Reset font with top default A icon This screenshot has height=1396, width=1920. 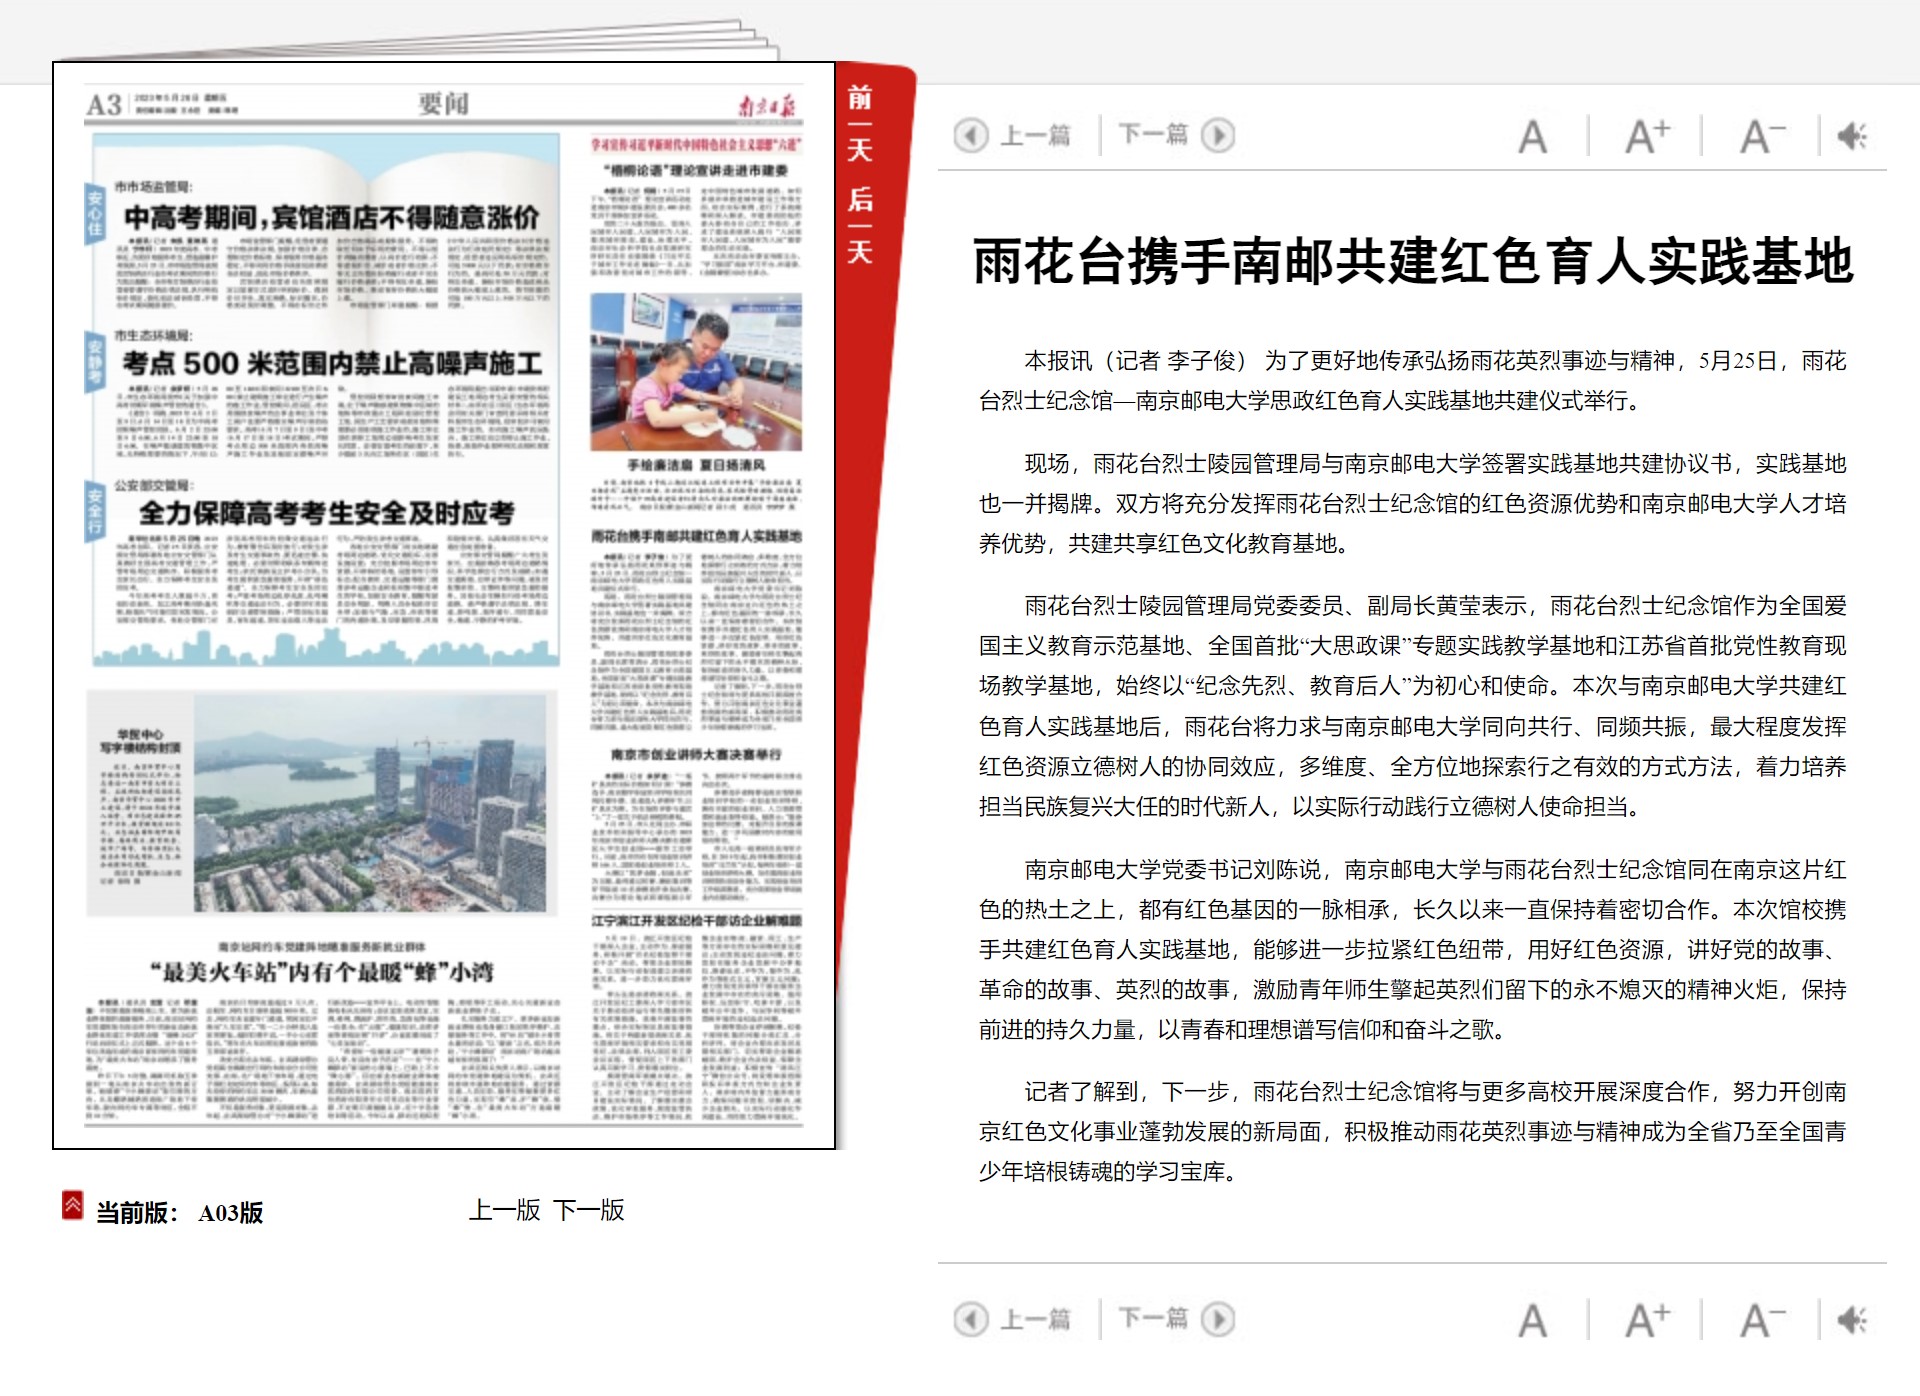(x=1532, y=137)
